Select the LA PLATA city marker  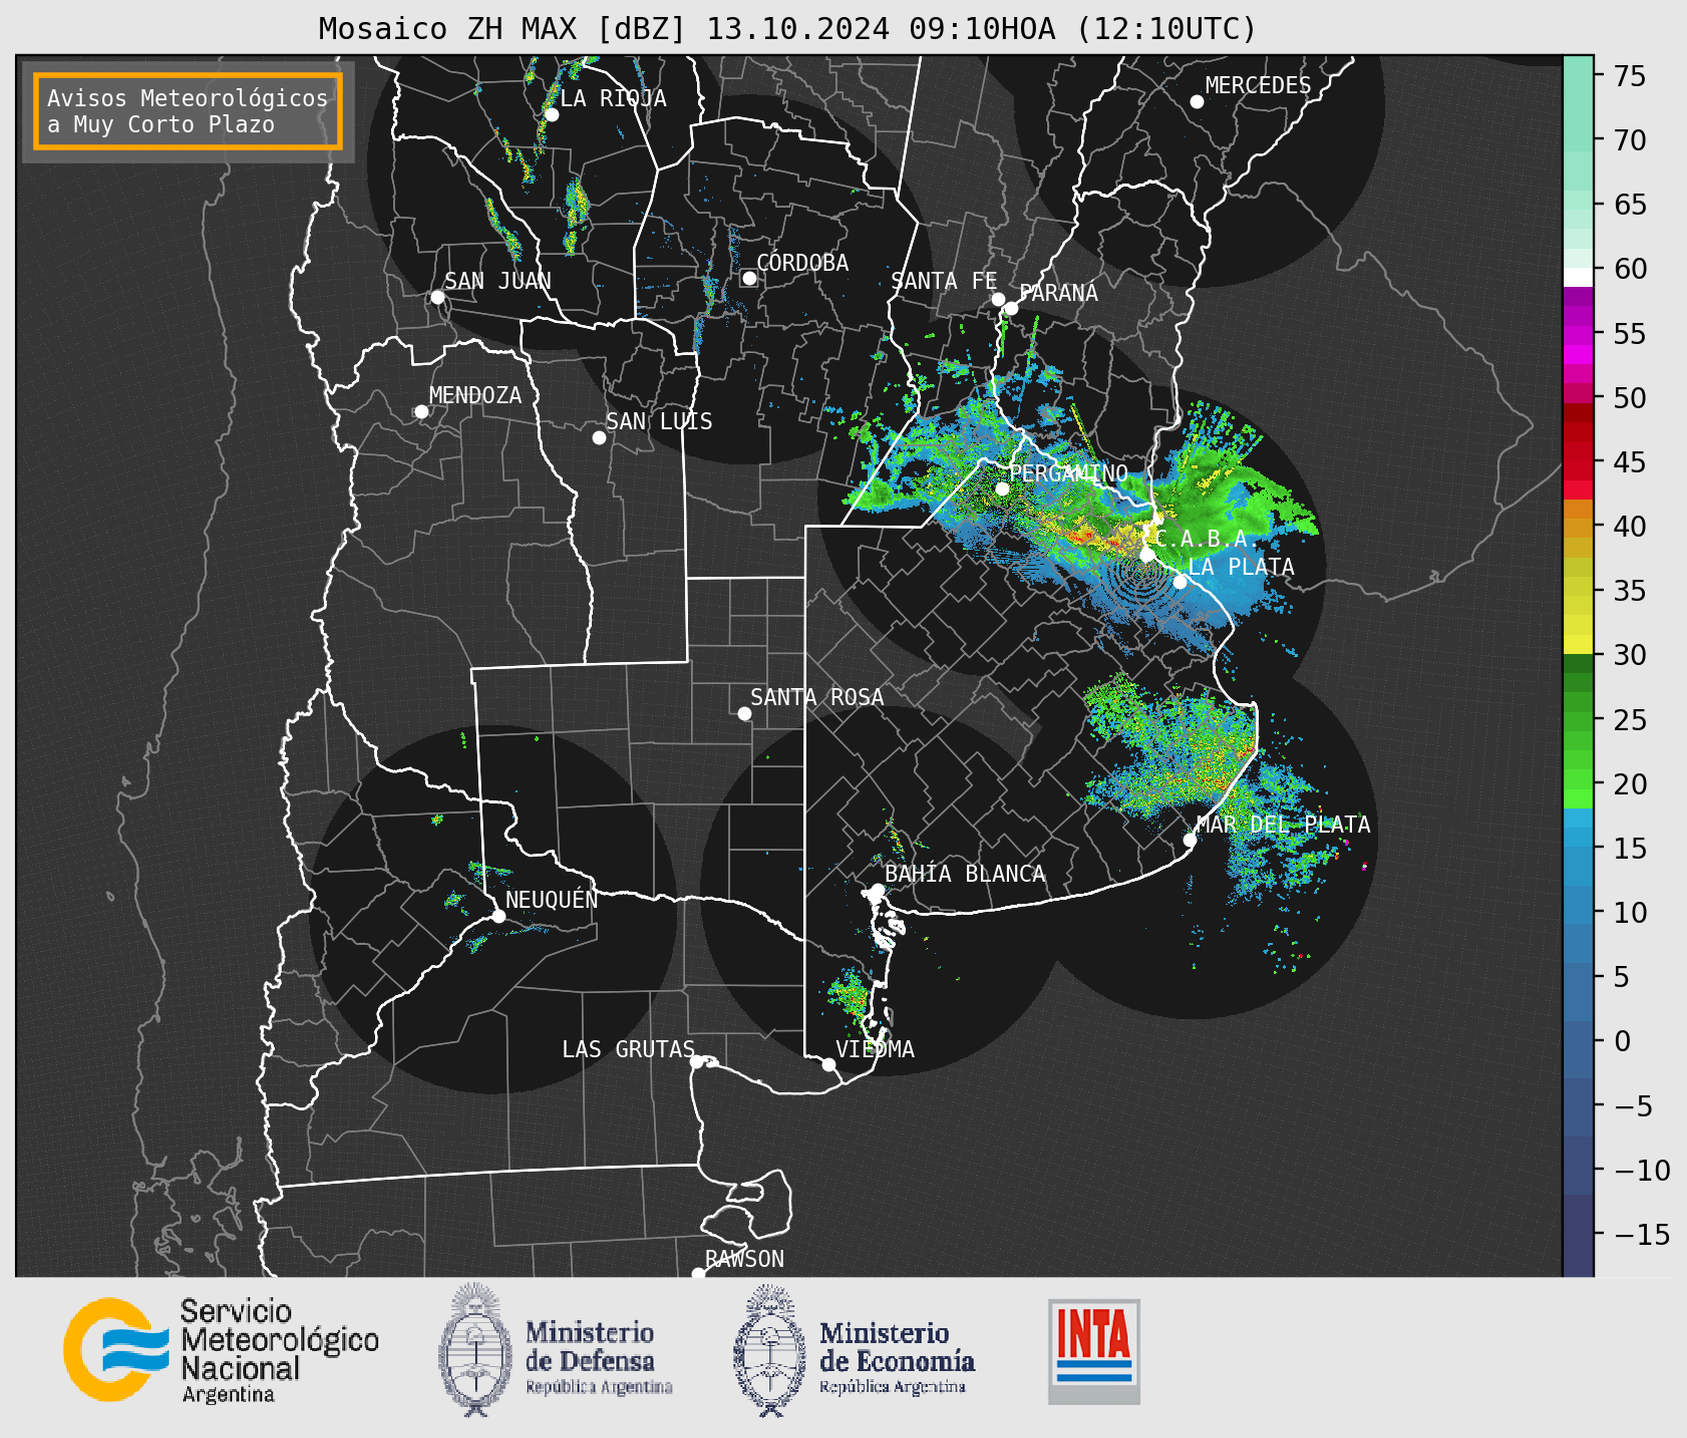coord(1180,582)
